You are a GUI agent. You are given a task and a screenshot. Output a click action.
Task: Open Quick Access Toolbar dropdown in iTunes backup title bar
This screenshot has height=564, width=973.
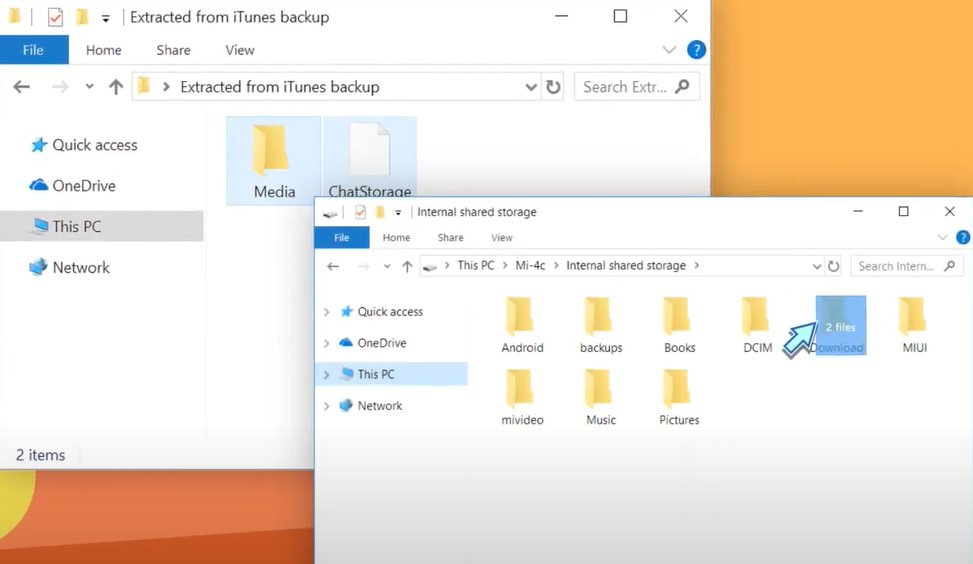(106, 19)
